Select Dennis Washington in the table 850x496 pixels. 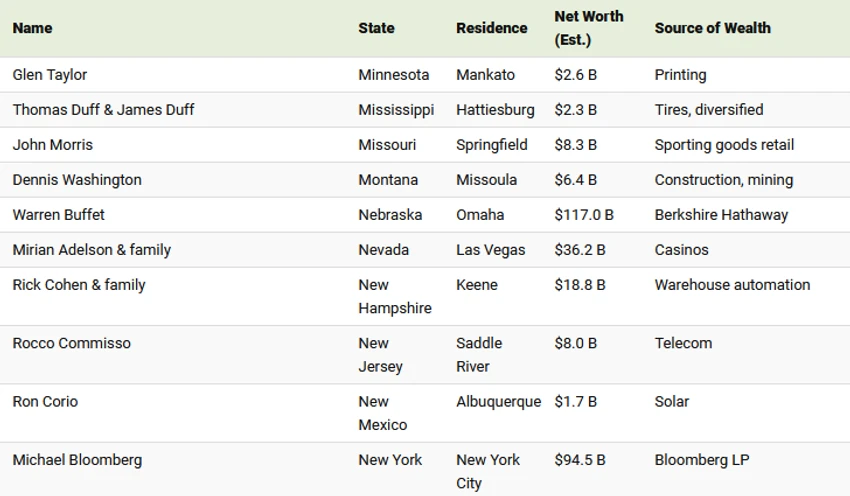pyautogui.click(x=77, y=180)
